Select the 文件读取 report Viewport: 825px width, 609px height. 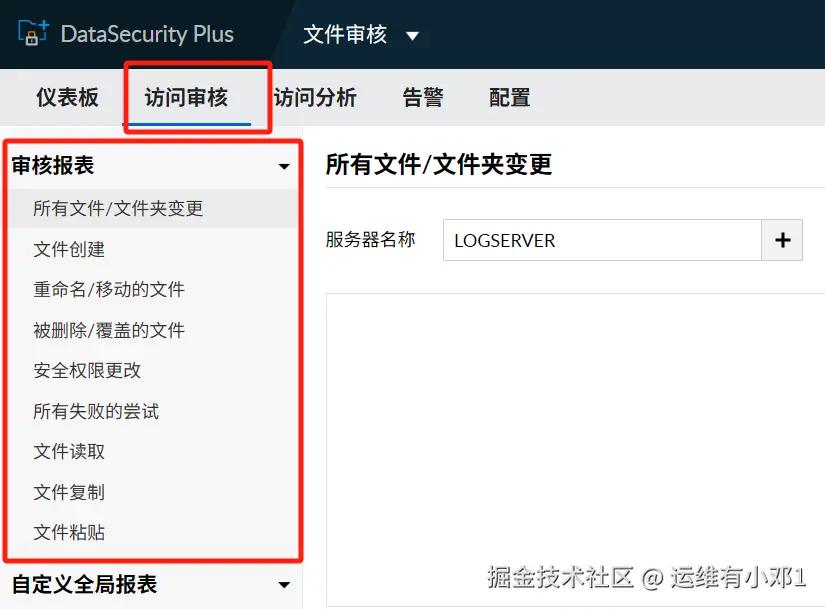[69, 451]
